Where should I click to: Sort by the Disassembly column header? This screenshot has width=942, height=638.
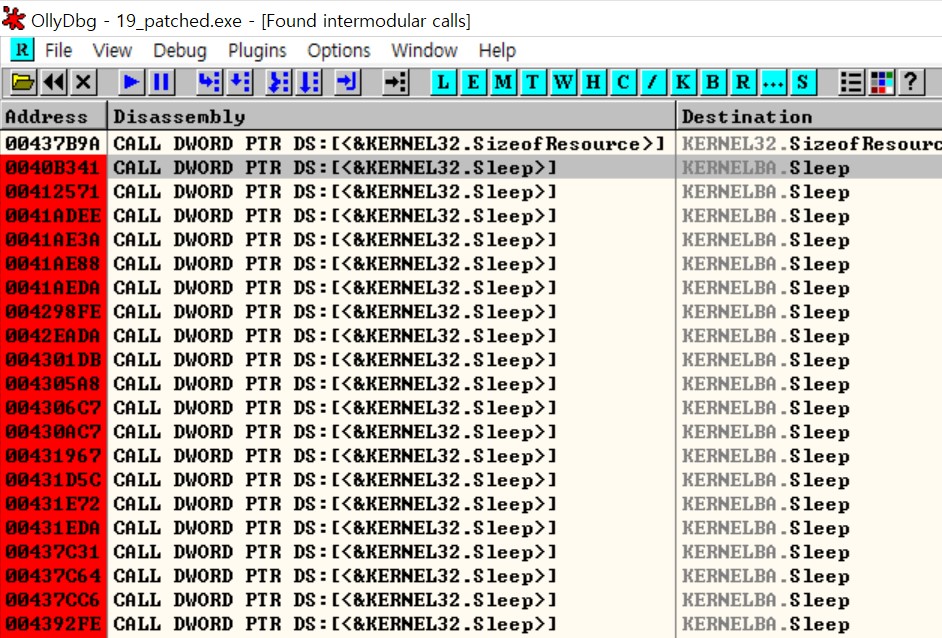click(391, 116)
